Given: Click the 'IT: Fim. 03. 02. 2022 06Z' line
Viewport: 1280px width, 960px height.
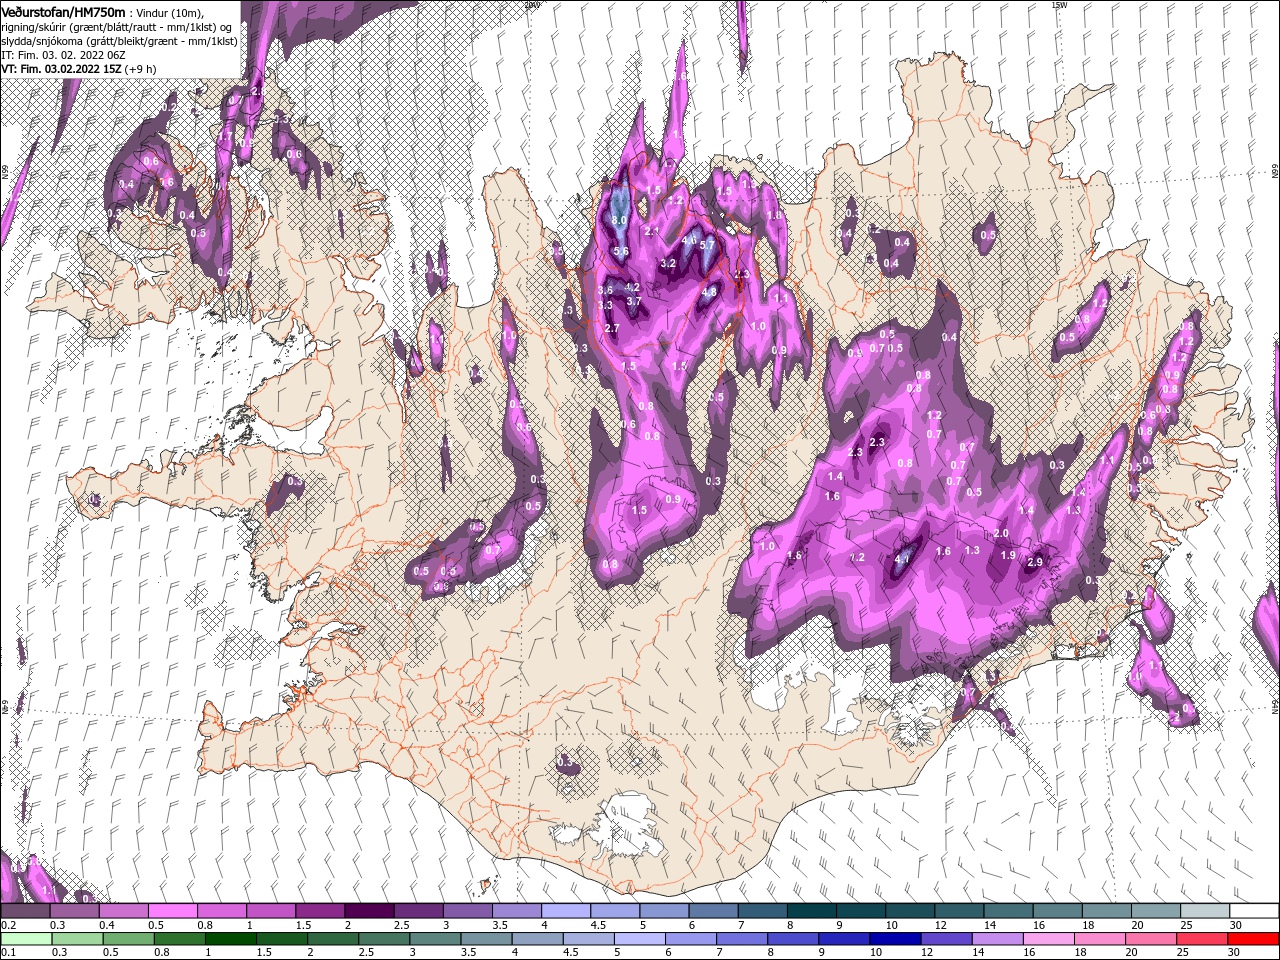Looking at the screenshot, I should (65, 55).
